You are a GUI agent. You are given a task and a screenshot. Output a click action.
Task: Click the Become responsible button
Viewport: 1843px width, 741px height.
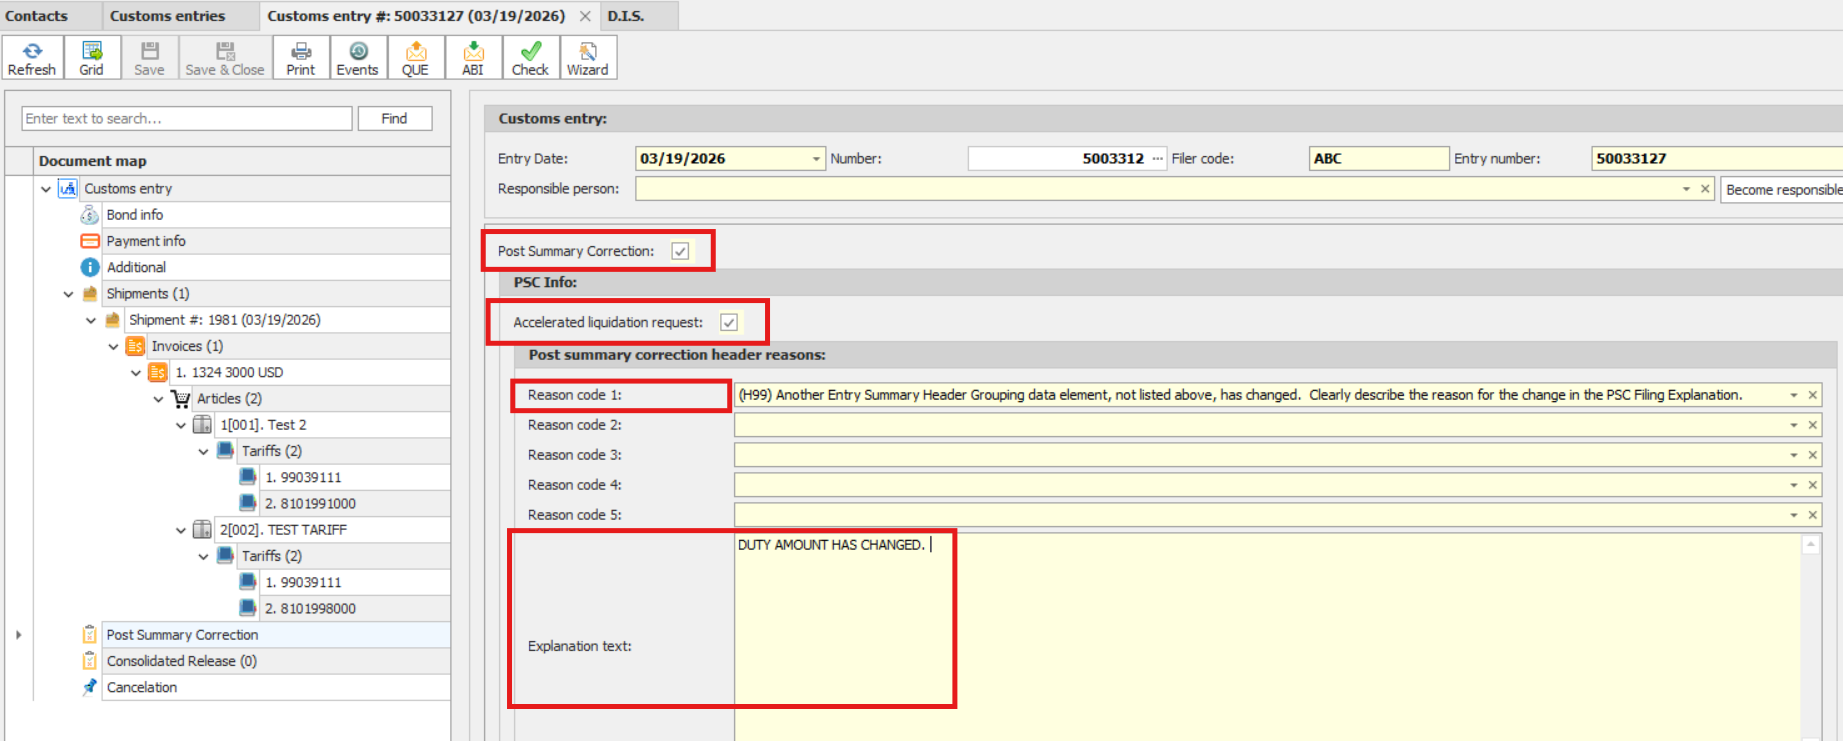(x=1782, y=190)
